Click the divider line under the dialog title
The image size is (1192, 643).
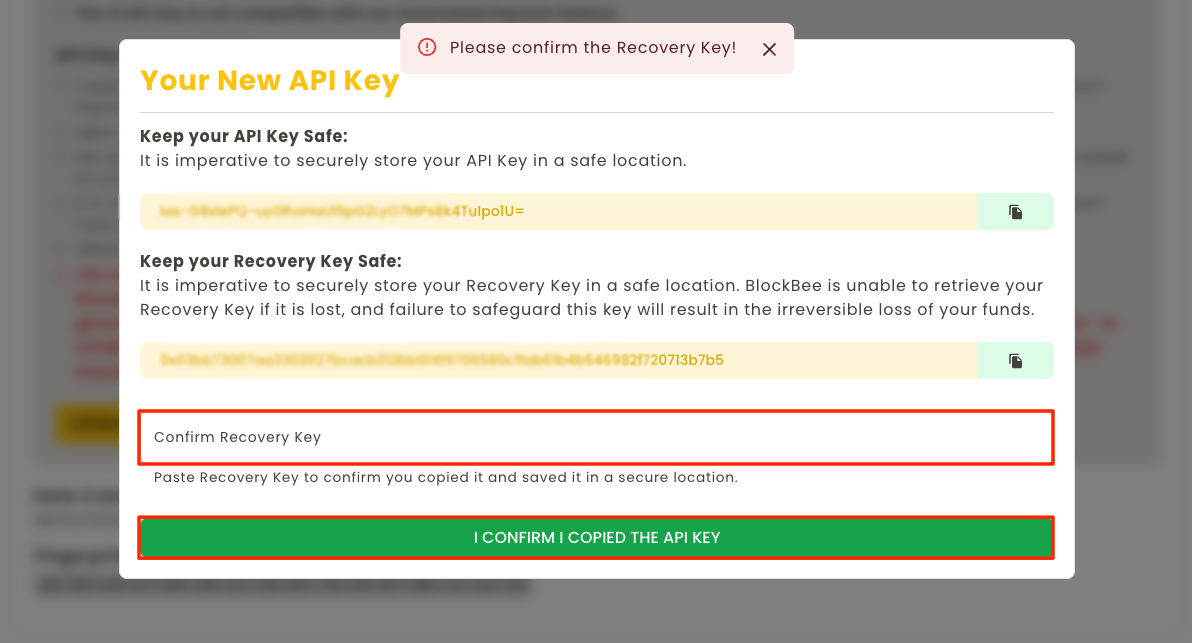596,113
